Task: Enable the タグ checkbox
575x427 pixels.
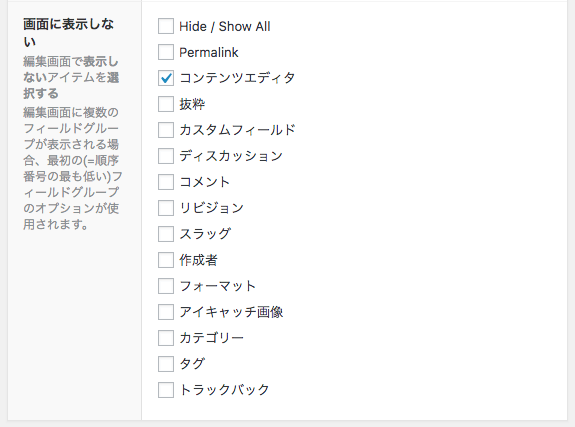Action: click(166, 364)
